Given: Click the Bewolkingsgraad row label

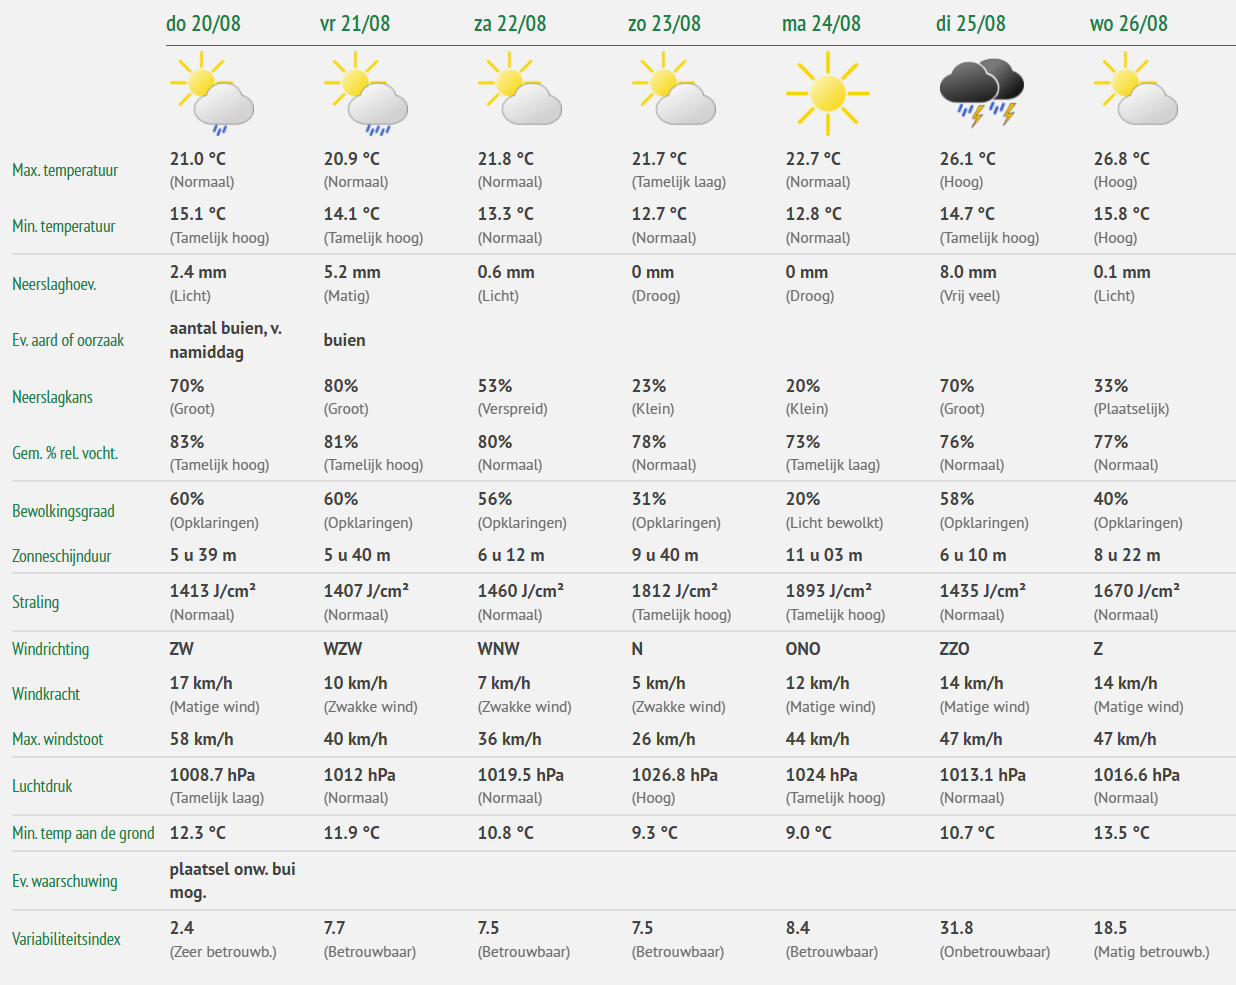Looking at the screenshot, I should 63,511.
